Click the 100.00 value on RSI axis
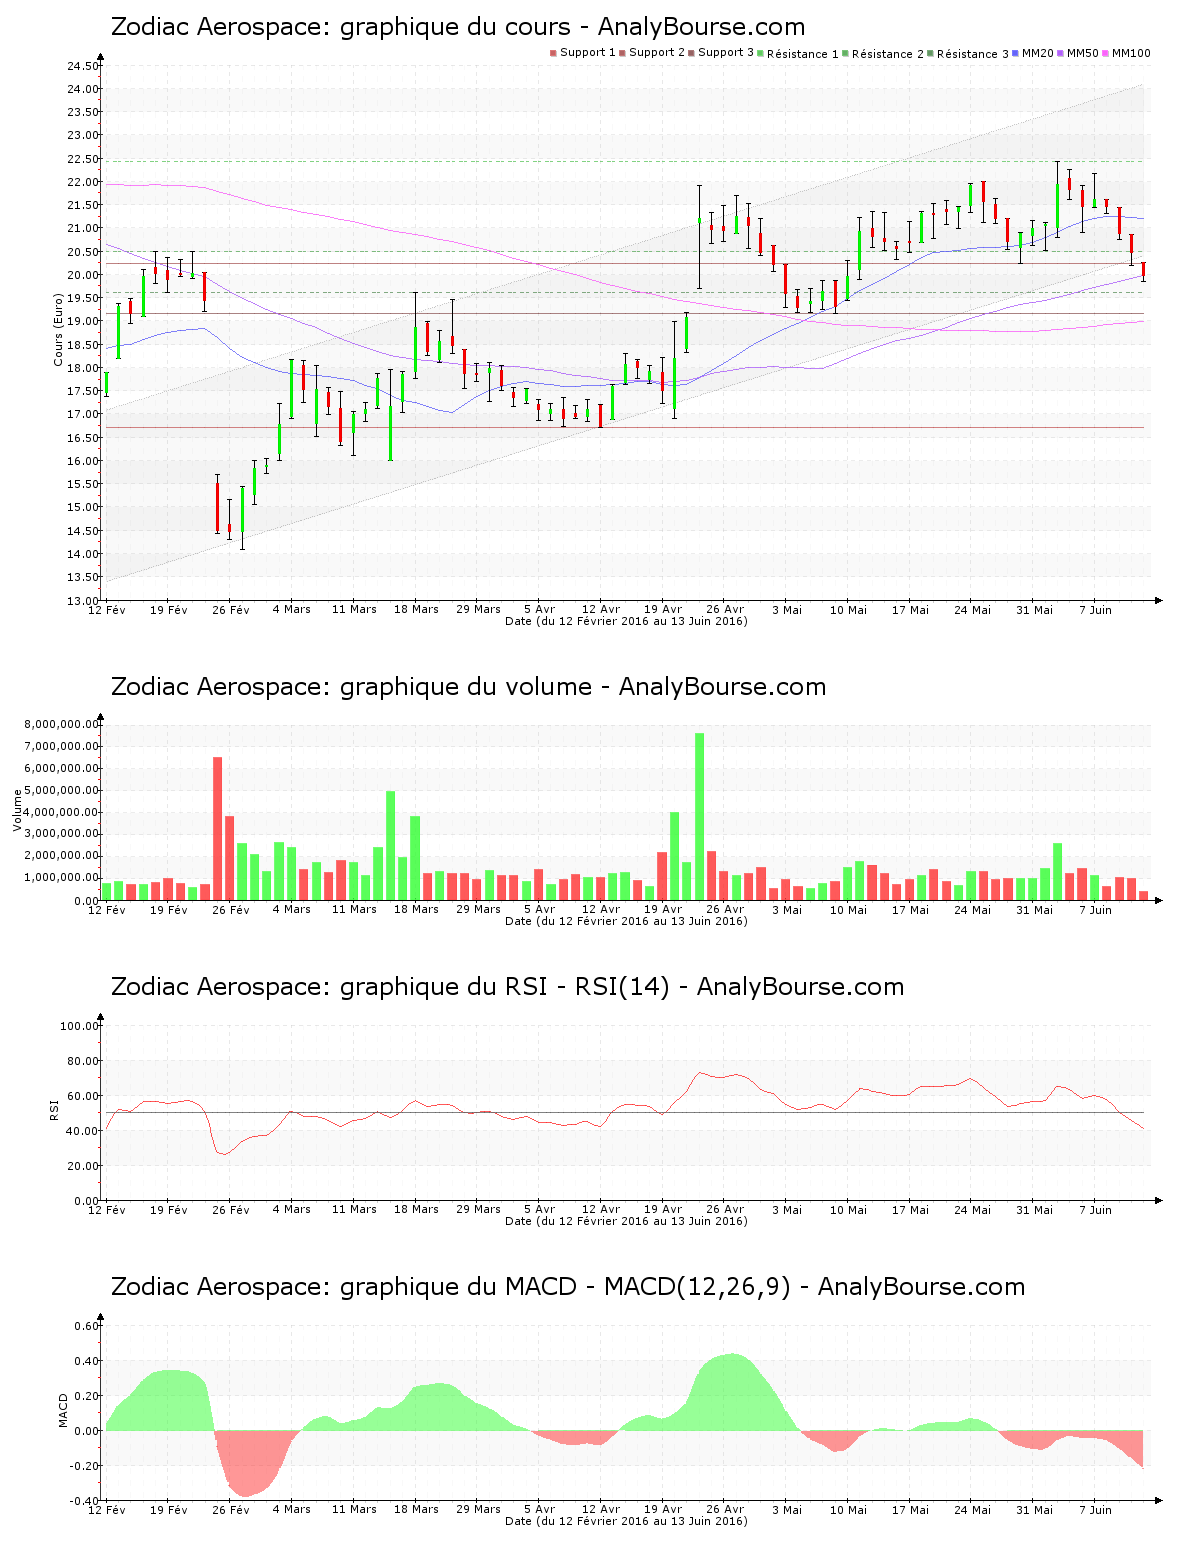 tap(80, 1026)
